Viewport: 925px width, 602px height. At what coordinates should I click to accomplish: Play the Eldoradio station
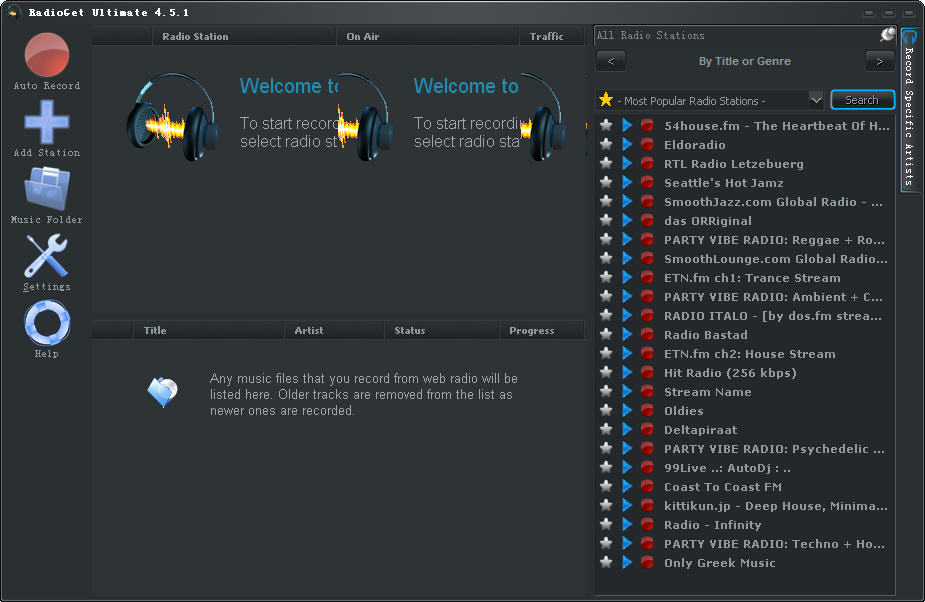[x=626, y=144]
